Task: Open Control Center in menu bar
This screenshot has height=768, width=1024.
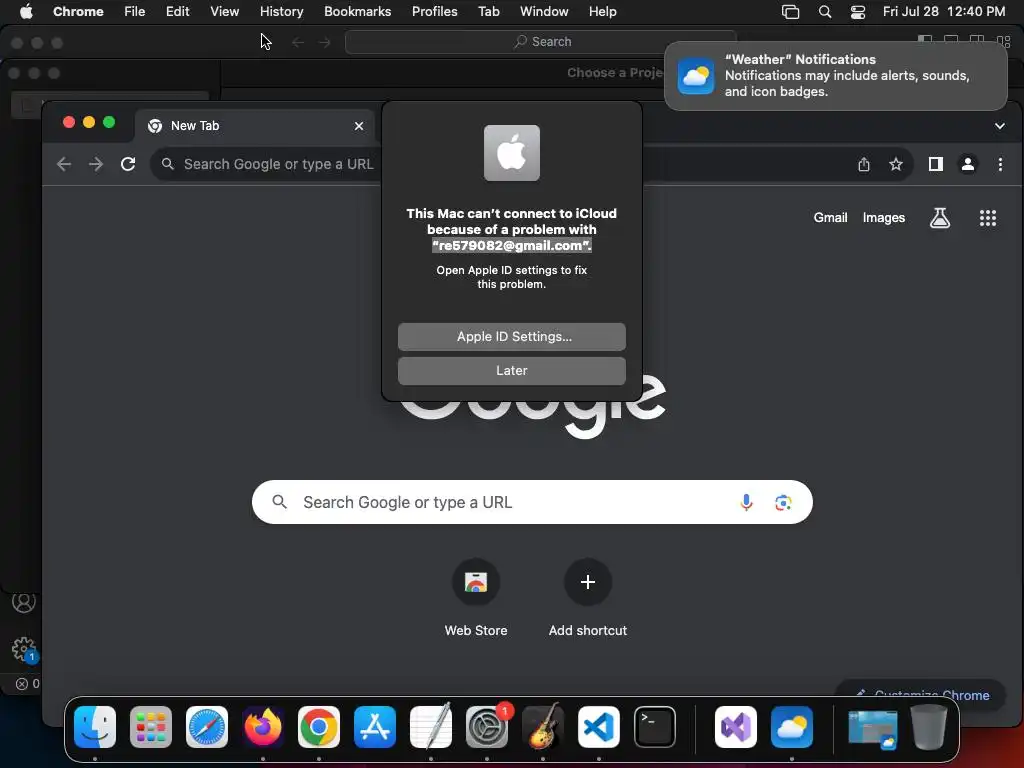Action: [857, 12]
